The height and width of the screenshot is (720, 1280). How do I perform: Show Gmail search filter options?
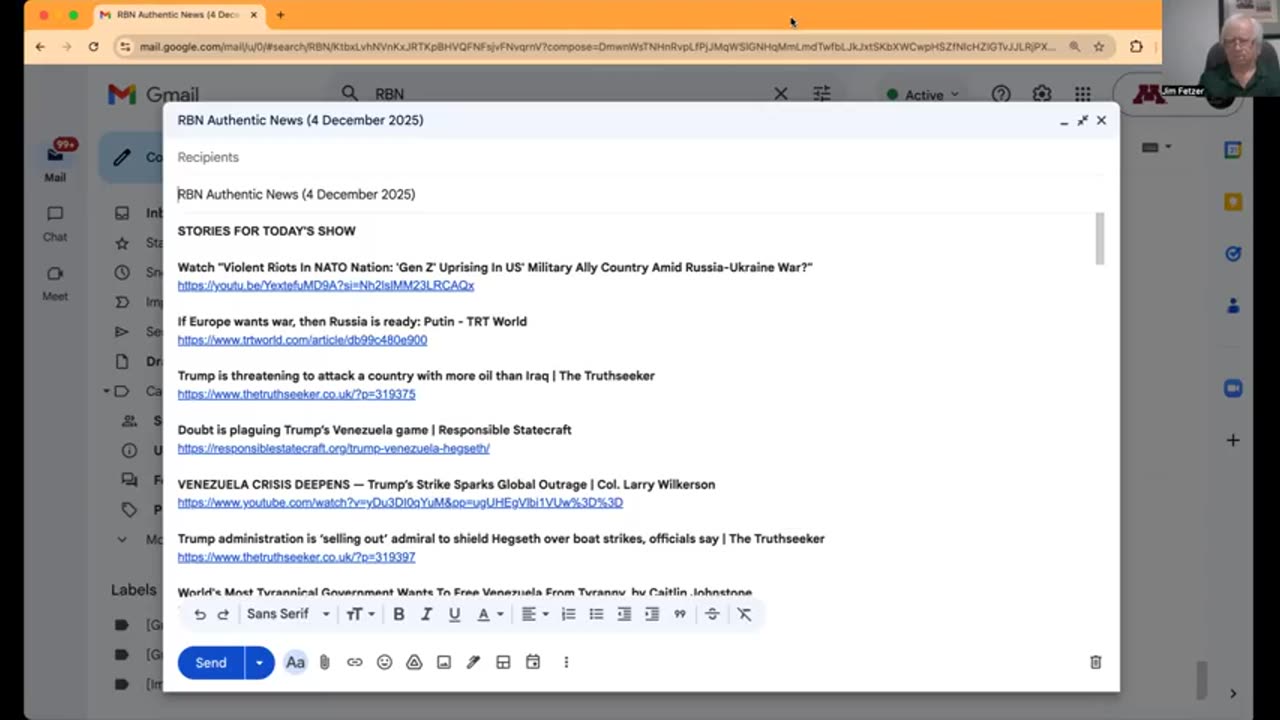click(x=822, y=94)
